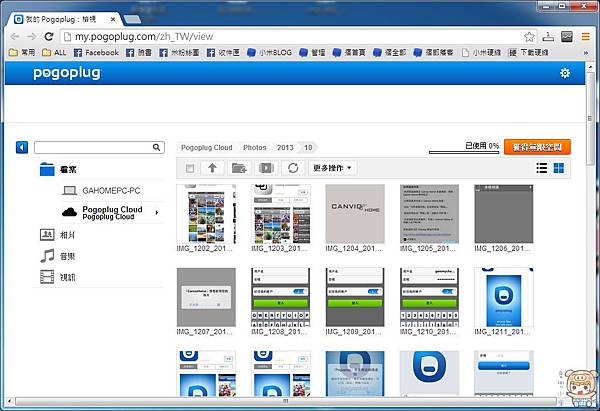This screenshot has height=411, width=600.
Task: Expand Pogoplug Cloud arrow in sidebar
Action: pyautogui.click(x=157, y=213)
